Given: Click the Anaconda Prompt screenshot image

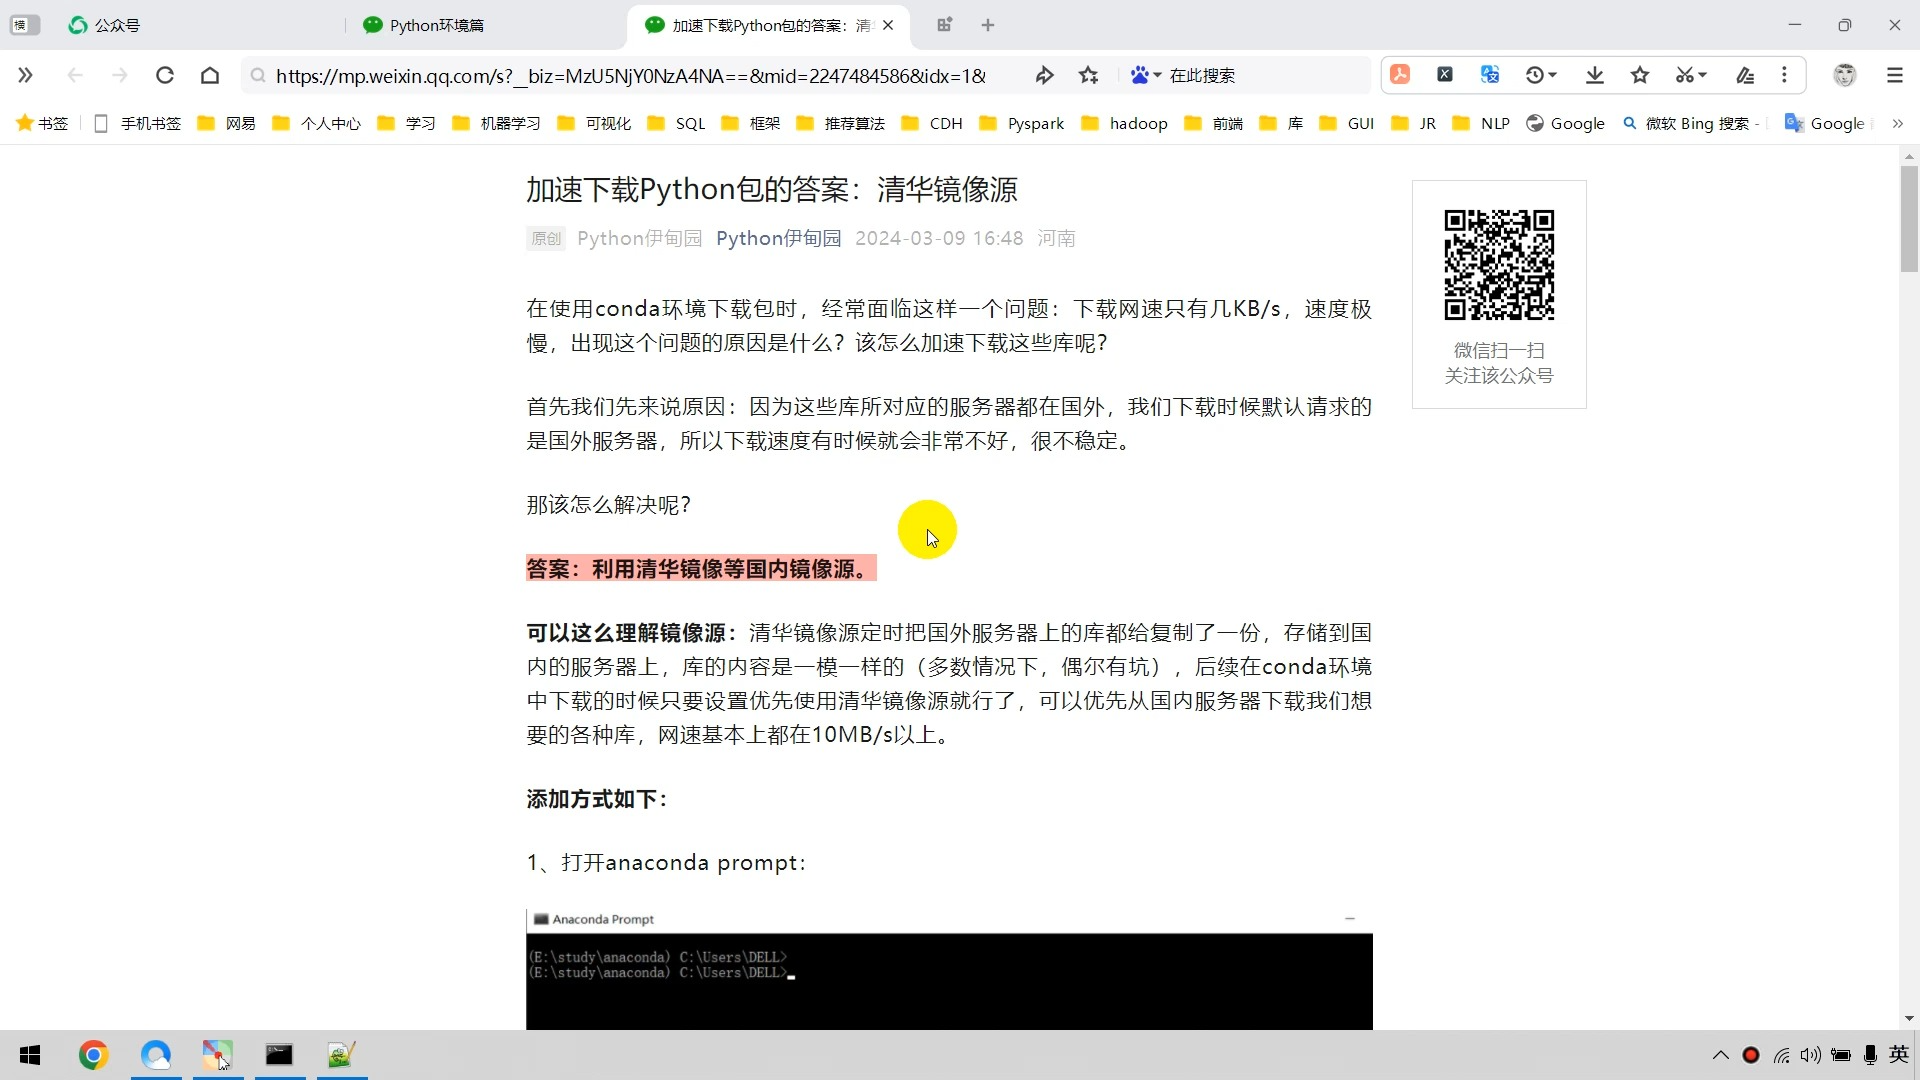Looking at the screenshot, I should (x=949, y=969).
